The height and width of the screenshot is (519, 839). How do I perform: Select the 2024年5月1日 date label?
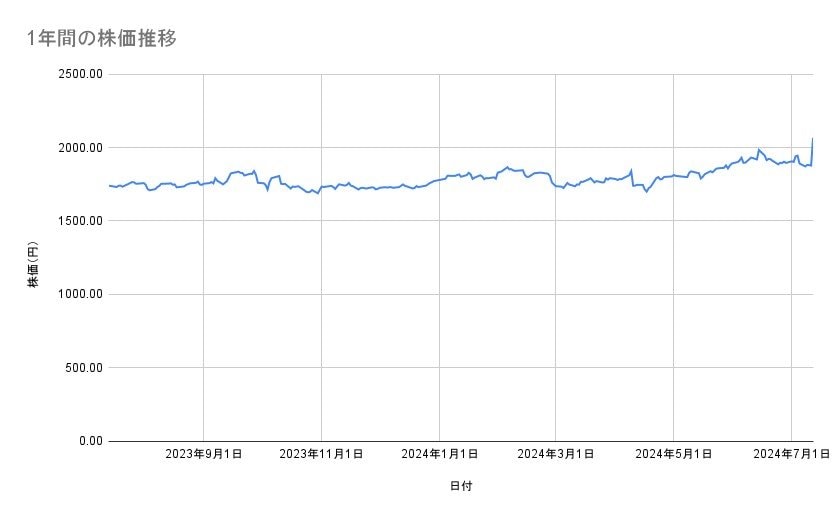[x=673, y=454]
